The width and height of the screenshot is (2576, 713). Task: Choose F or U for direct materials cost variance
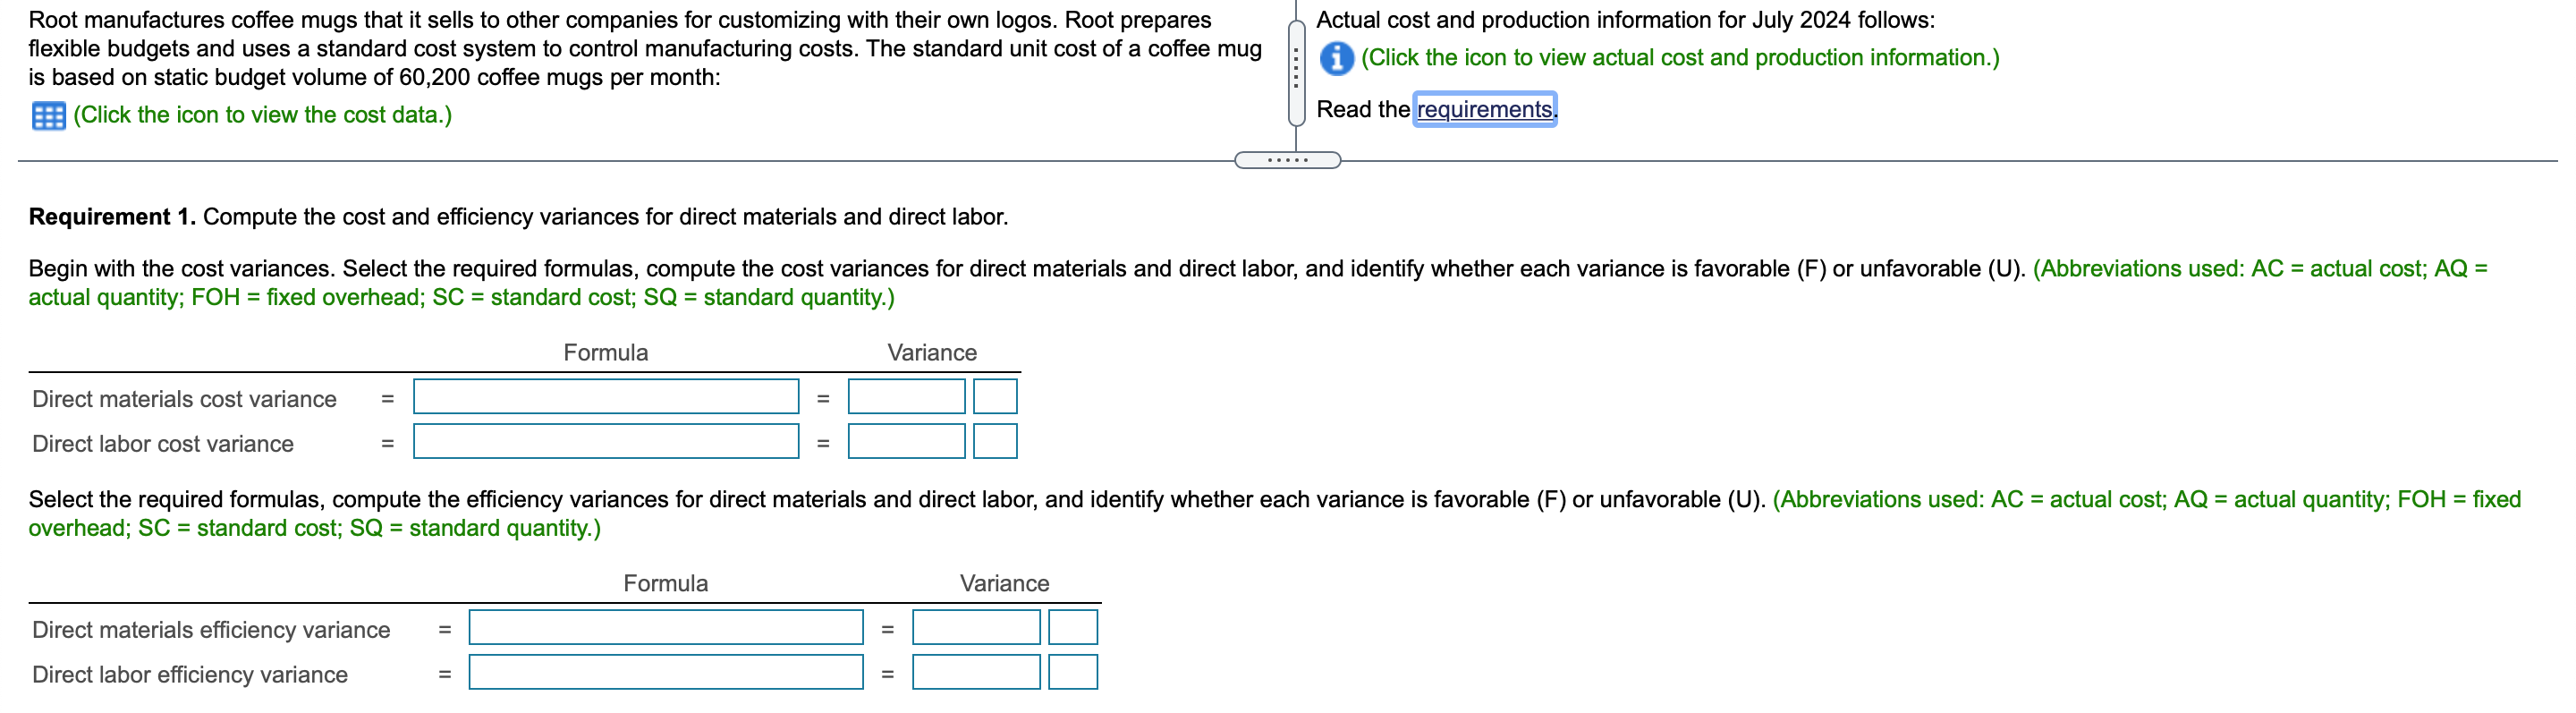tap(995, 396)
